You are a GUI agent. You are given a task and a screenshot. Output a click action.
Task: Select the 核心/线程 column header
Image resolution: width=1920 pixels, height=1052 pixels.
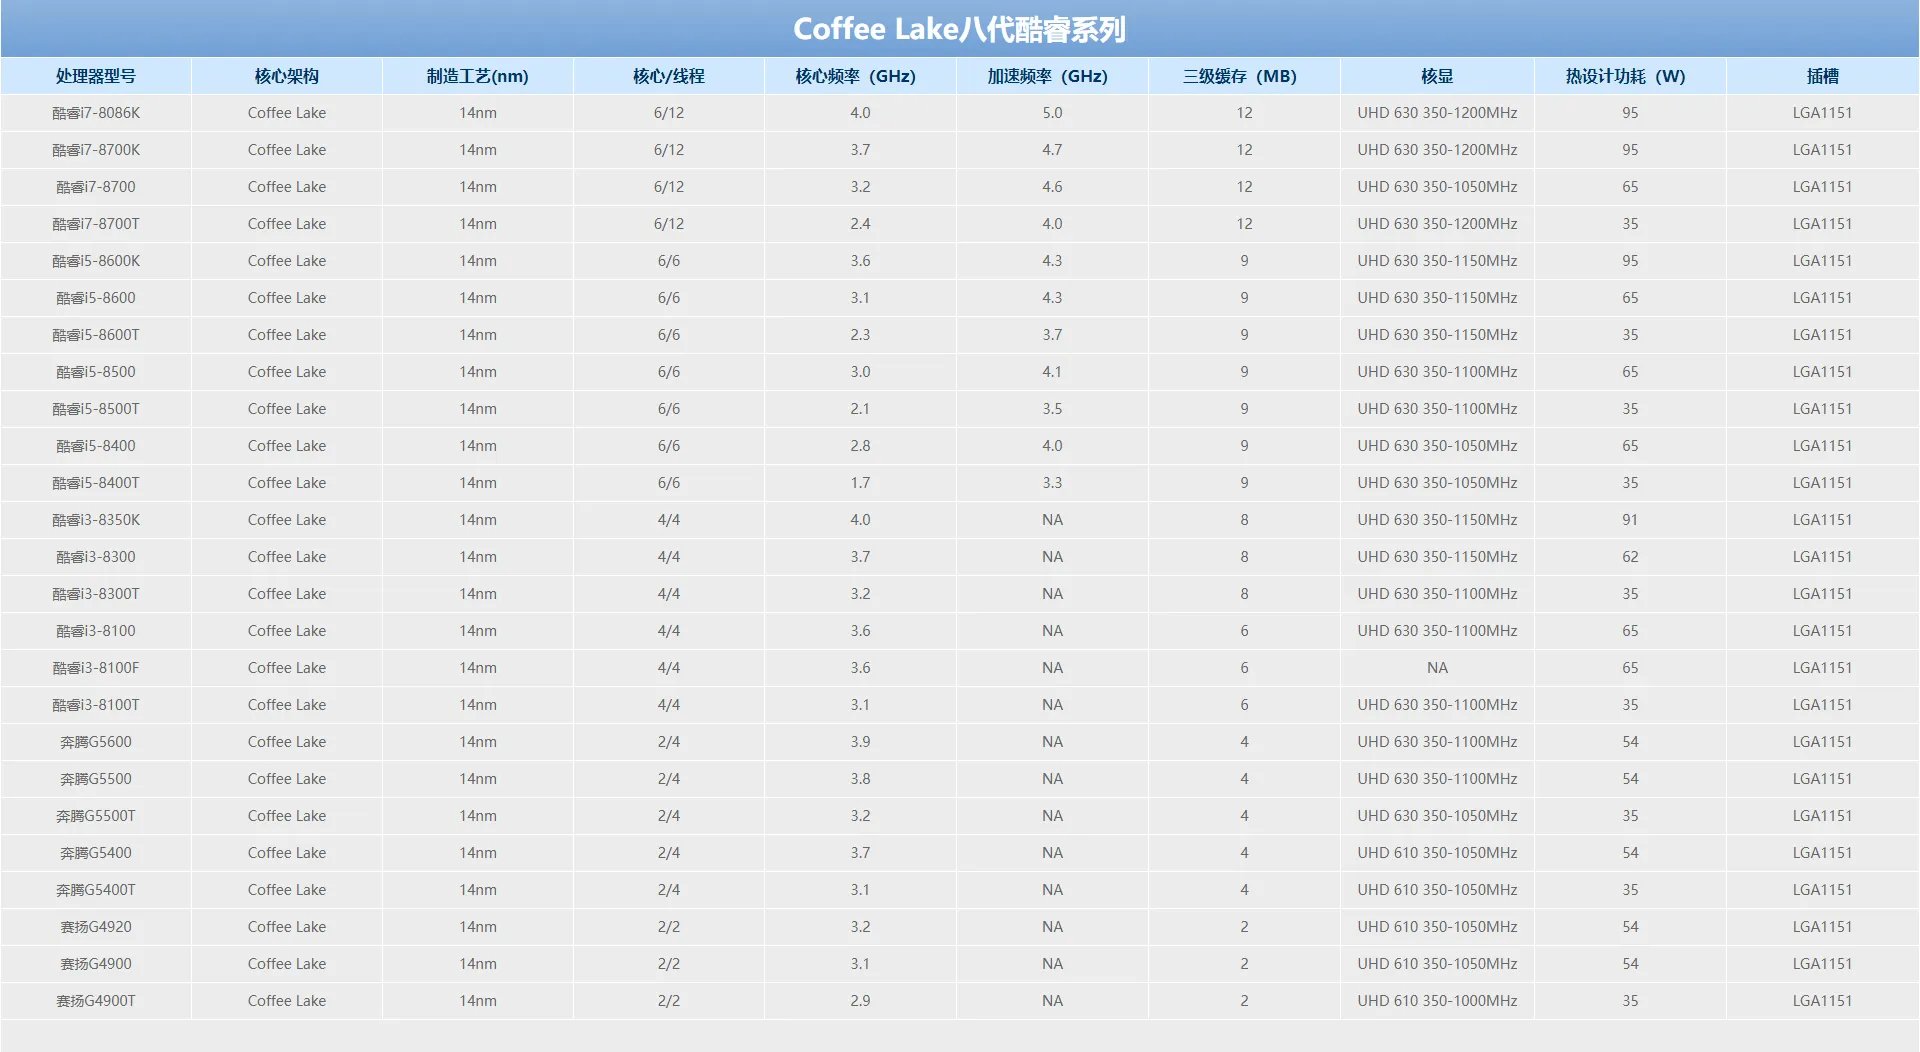669,76
